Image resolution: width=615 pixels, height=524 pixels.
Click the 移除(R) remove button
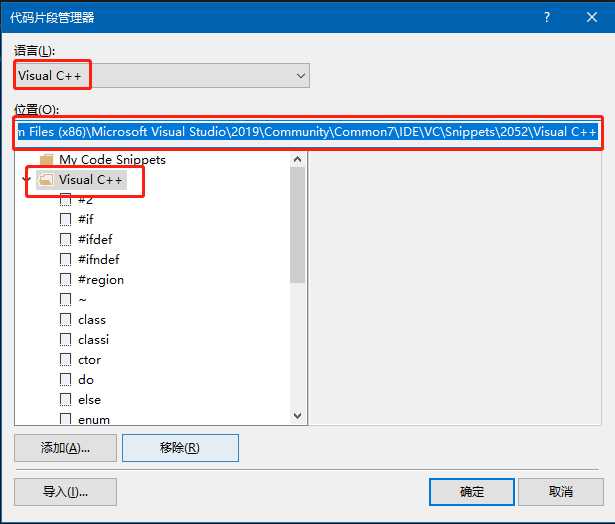pyautogui.click(x=180, y=448)
